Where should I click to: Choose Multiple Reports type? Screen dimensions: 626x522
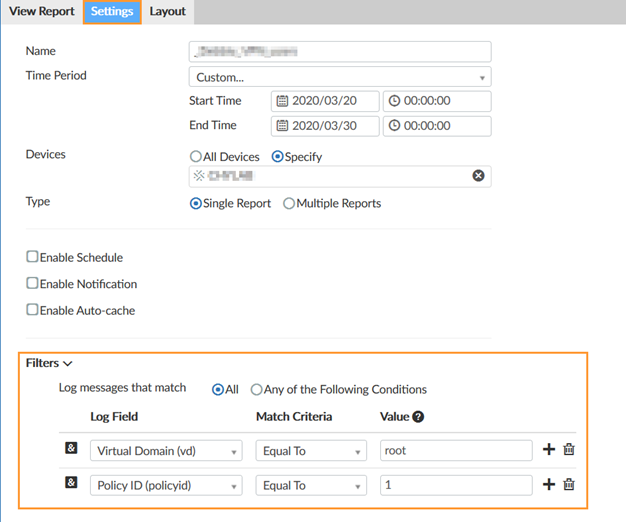[x=289, y=203]
